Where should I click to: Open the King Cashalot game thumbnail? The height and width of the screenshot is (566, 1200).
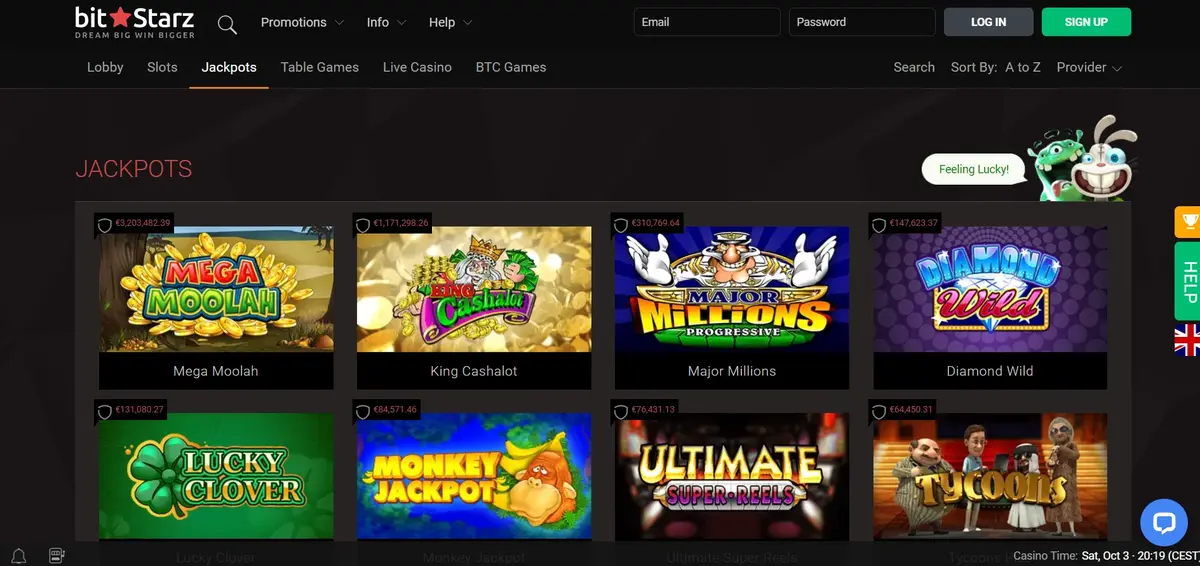(x=474, y=289)
